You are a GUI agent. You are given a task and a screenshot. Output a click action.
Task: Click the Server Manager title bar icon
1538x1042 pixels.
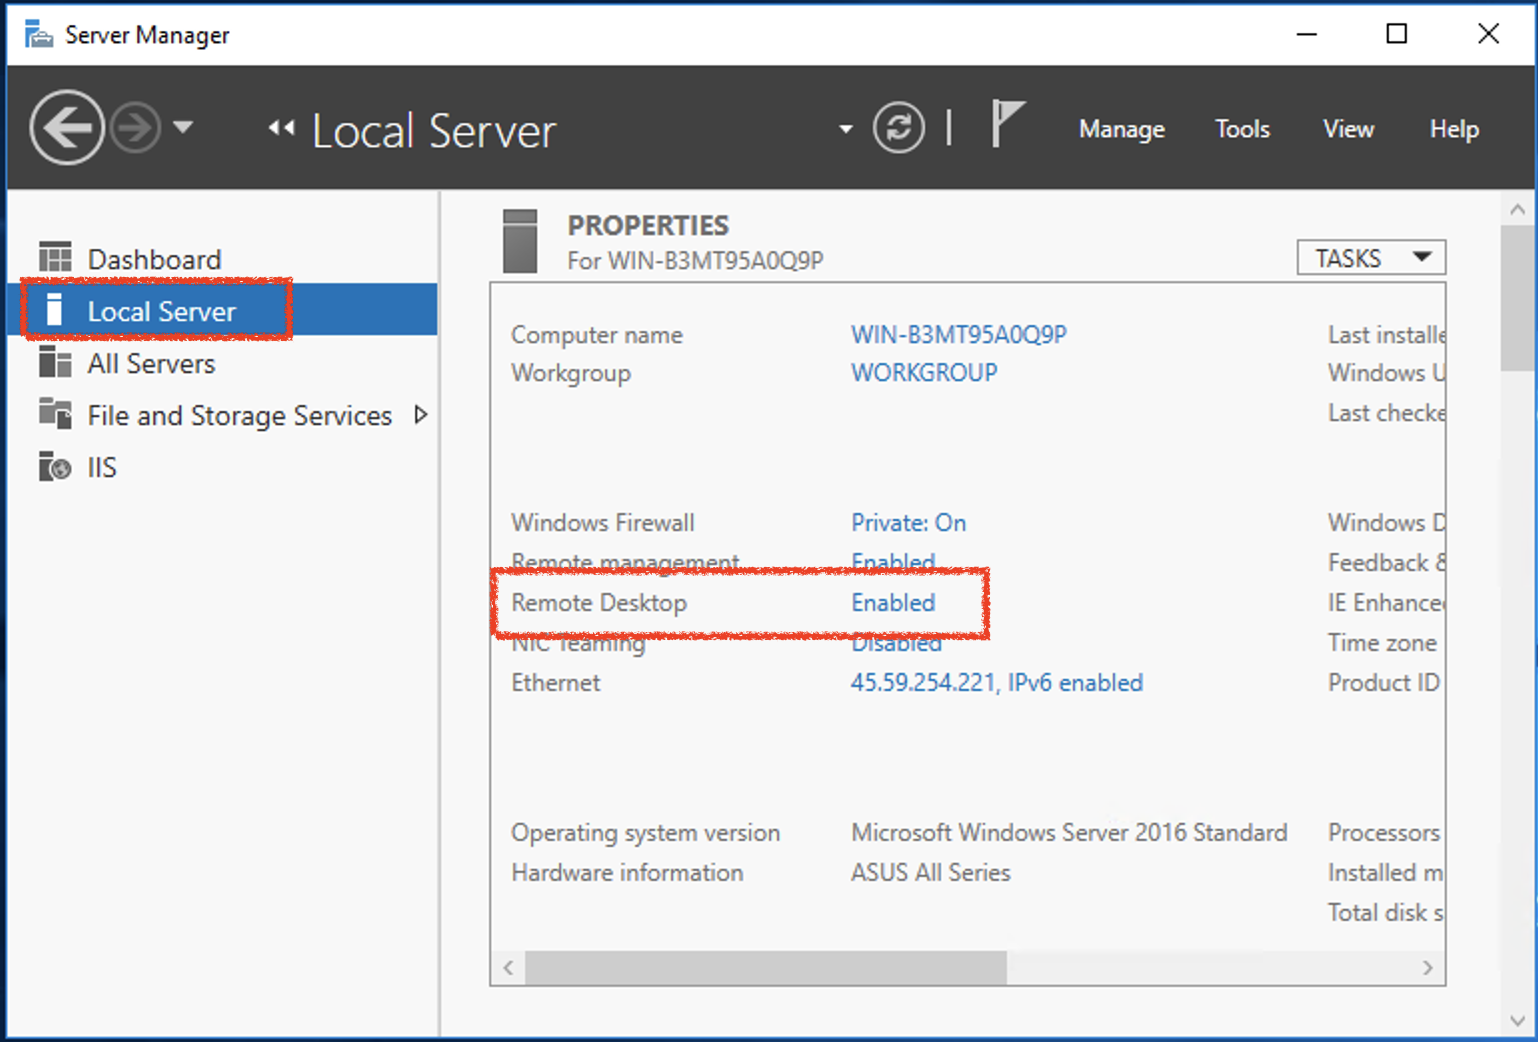click(39, 35)
